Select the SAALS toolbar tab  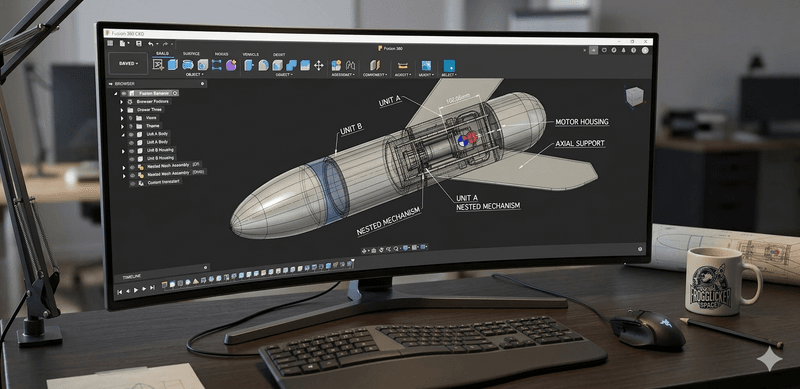pyautogui.click(x=162, y=53)
